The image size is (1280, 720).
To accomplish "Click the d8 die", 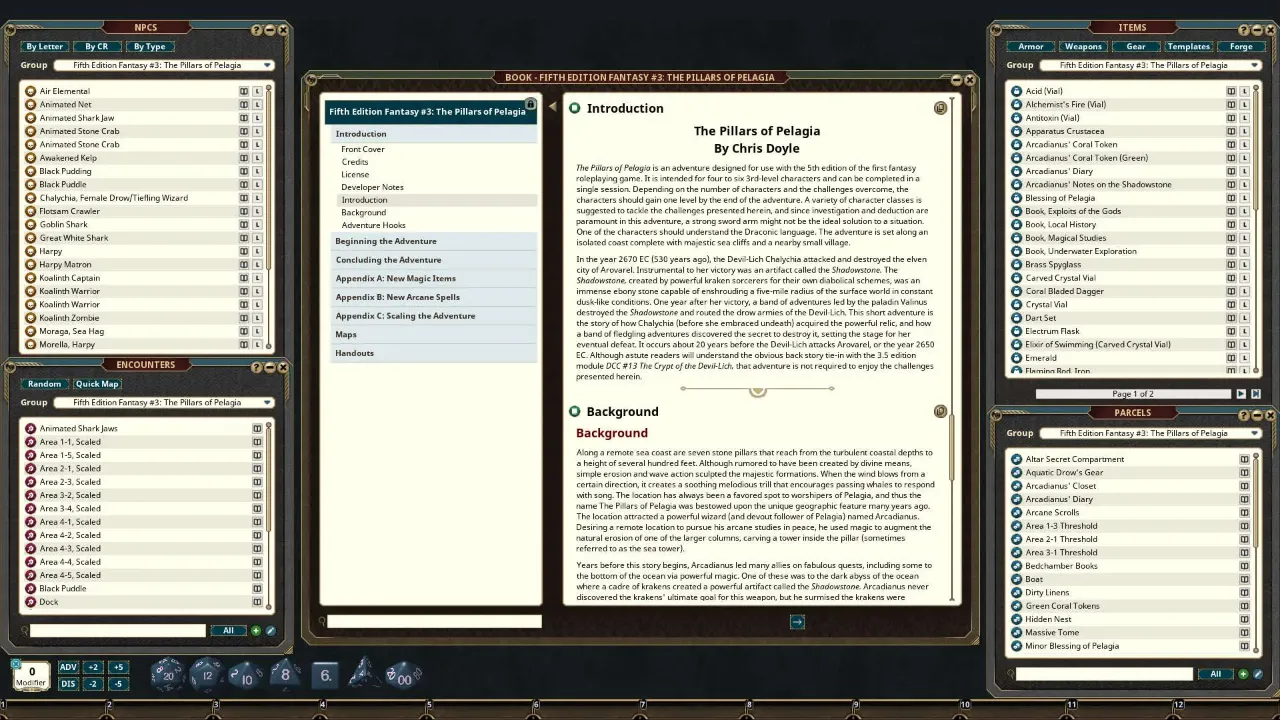I will 285,675.
